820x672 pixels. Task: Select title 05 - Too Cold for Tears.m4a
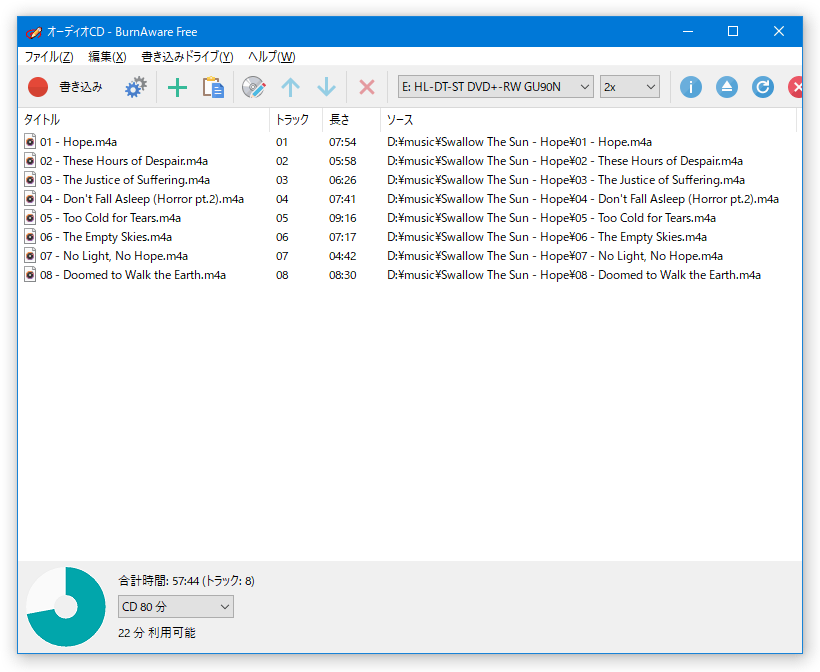110,218
